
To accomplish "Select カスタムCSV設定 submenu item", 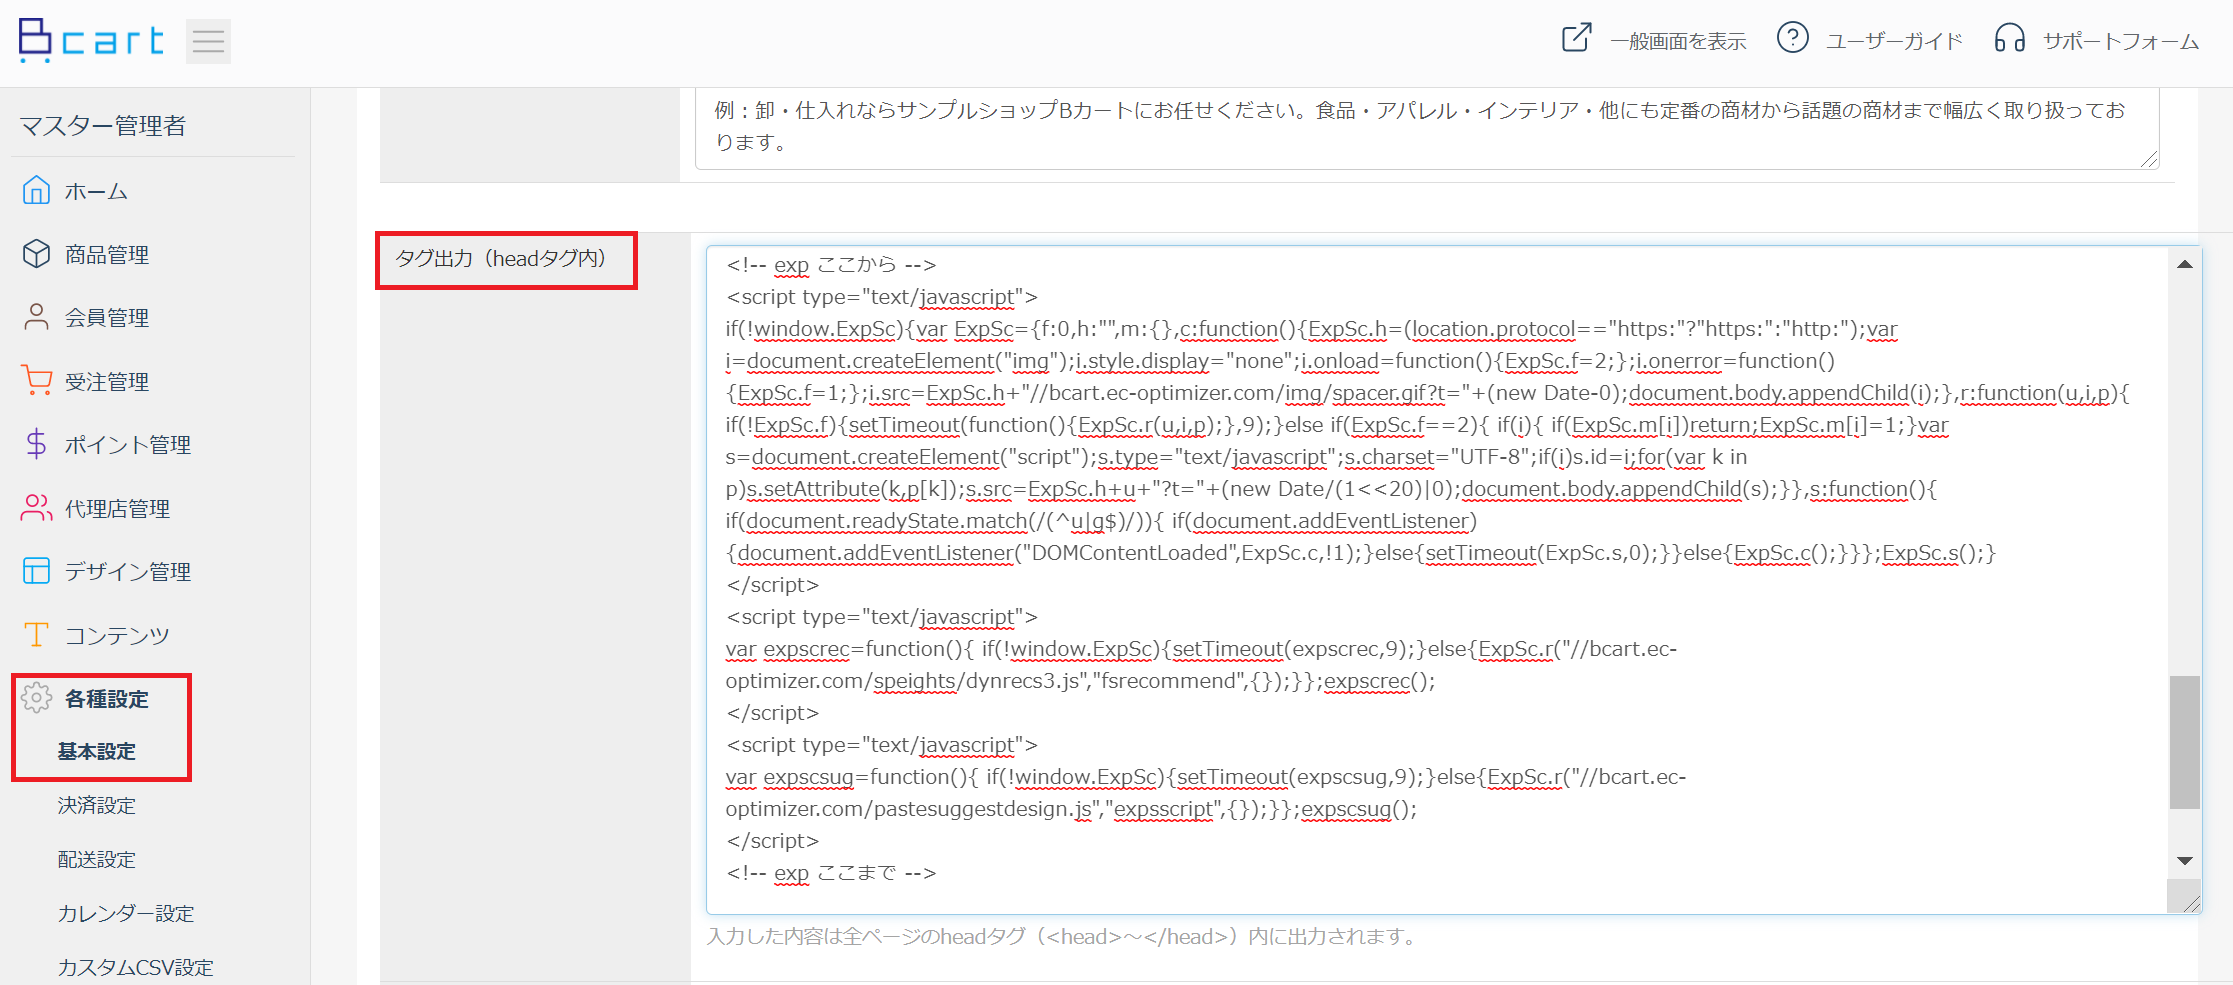I will click(x=136, y=967).
